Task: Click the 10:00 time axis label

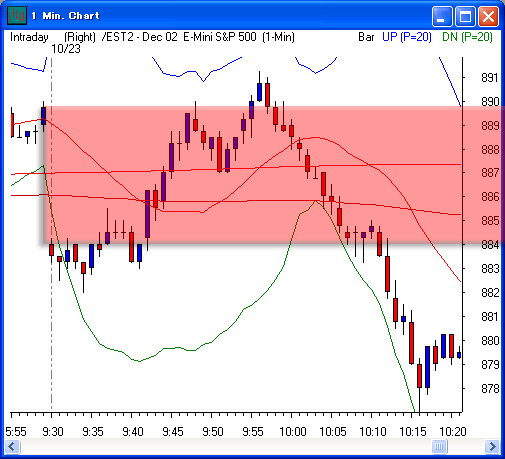Action: (x=293, y=432)
